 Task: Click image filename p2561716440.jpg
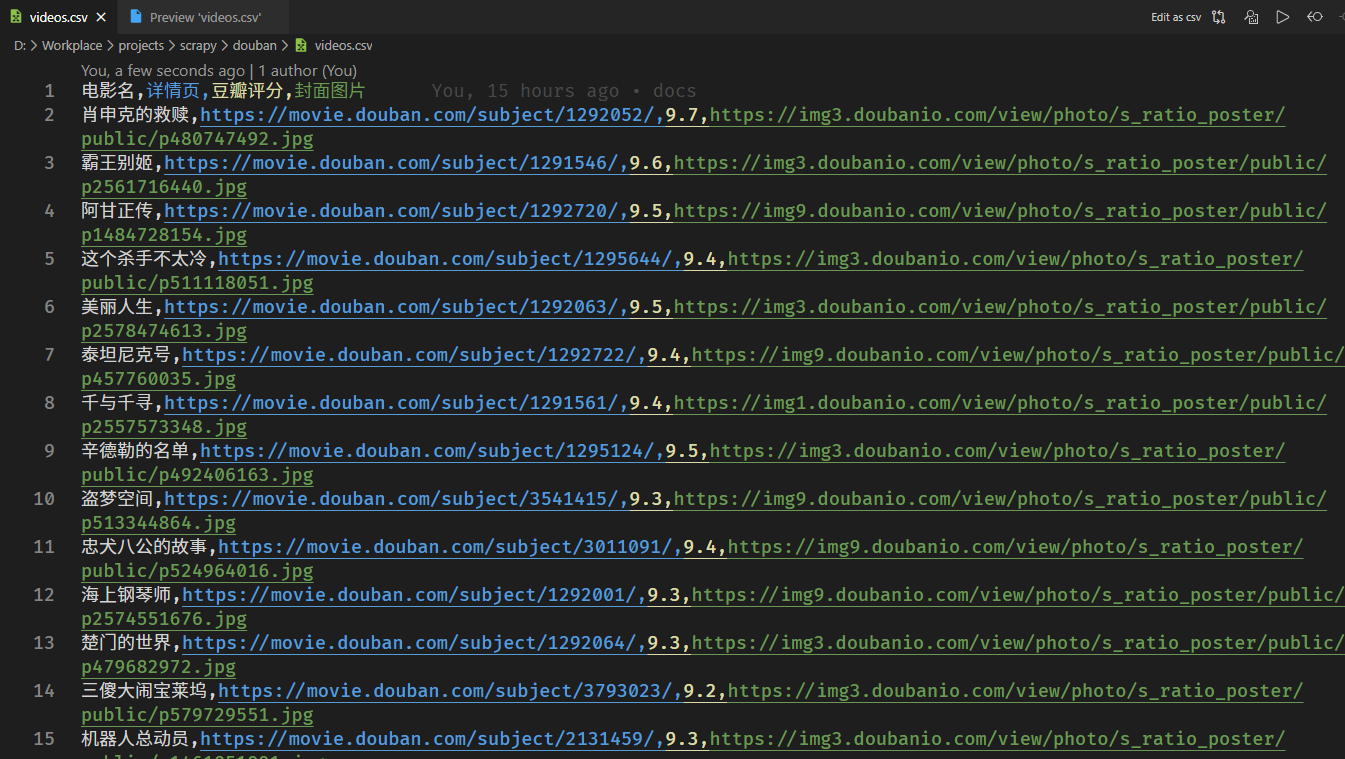pyautogui.click(x=164, y=187)
